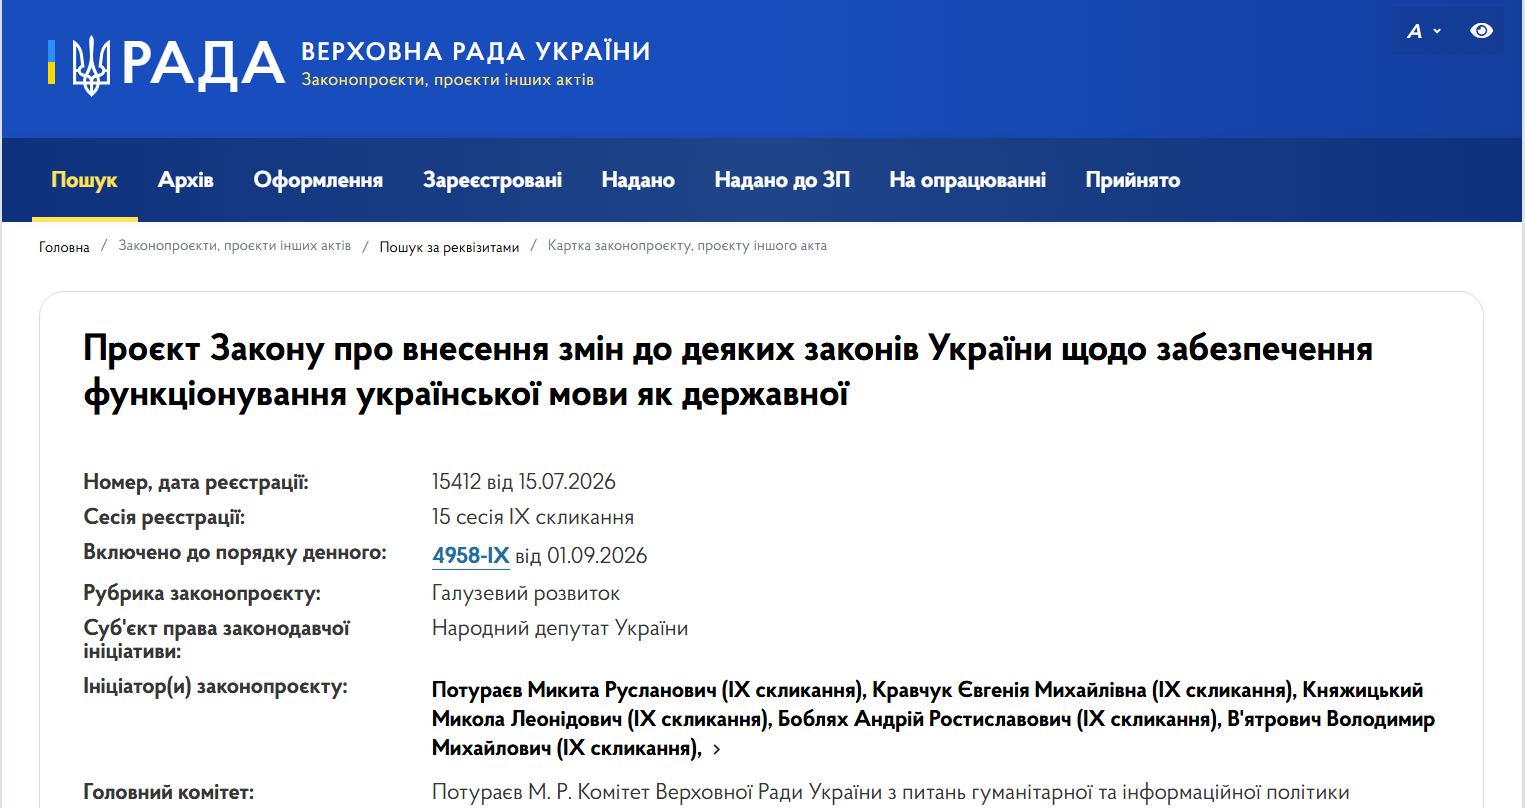Switch to Зареєстровані tab
This screenshot has height=808, width=1525.
point(492,180)
